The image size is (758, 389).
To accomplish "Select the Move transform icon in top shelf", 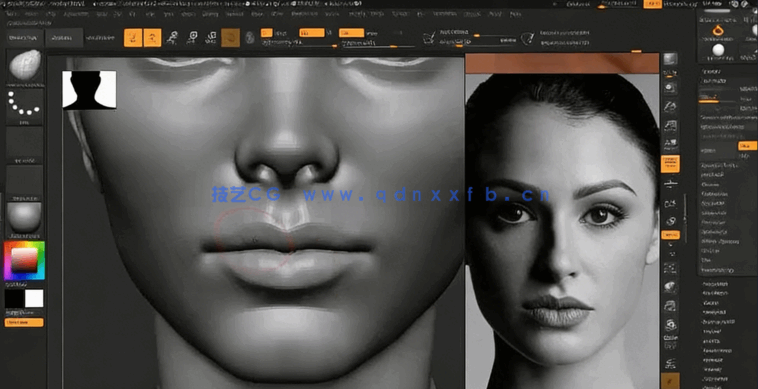I will click(172, 38).
